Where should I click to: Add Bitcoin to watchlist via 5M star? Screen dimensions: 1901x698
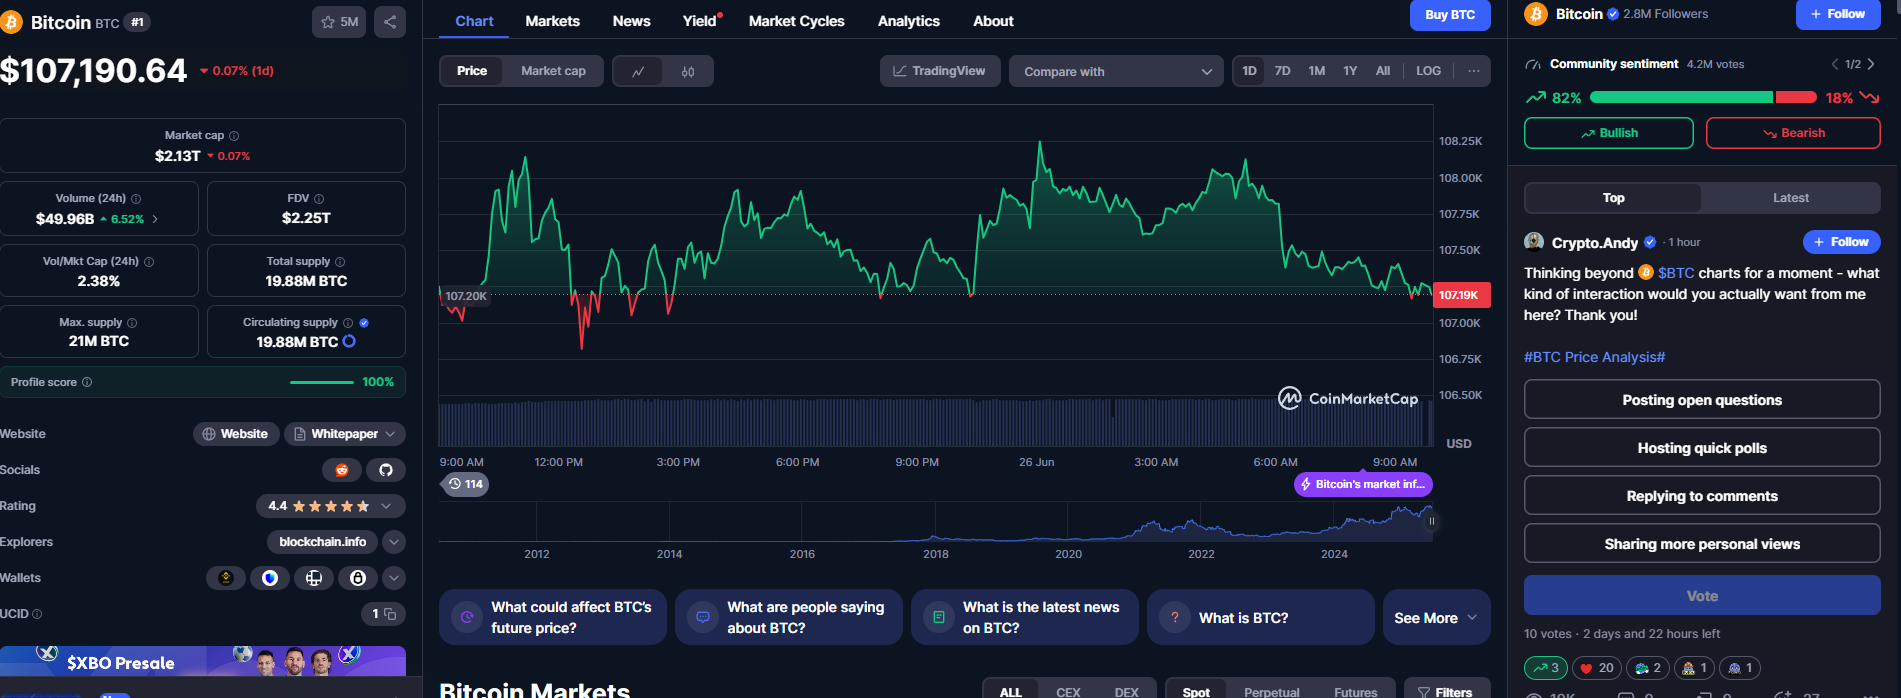click(x=339, y=22)
